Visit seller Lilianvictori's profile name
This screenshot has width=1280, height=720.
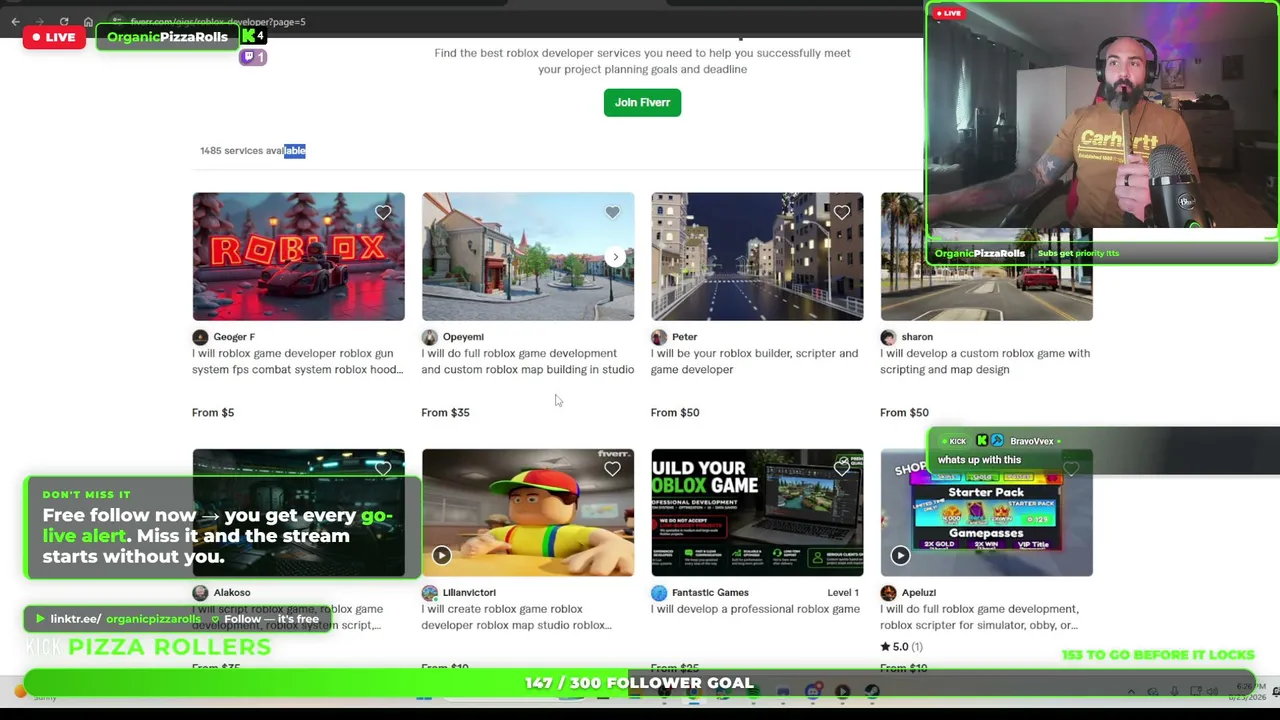pos(469,593)
